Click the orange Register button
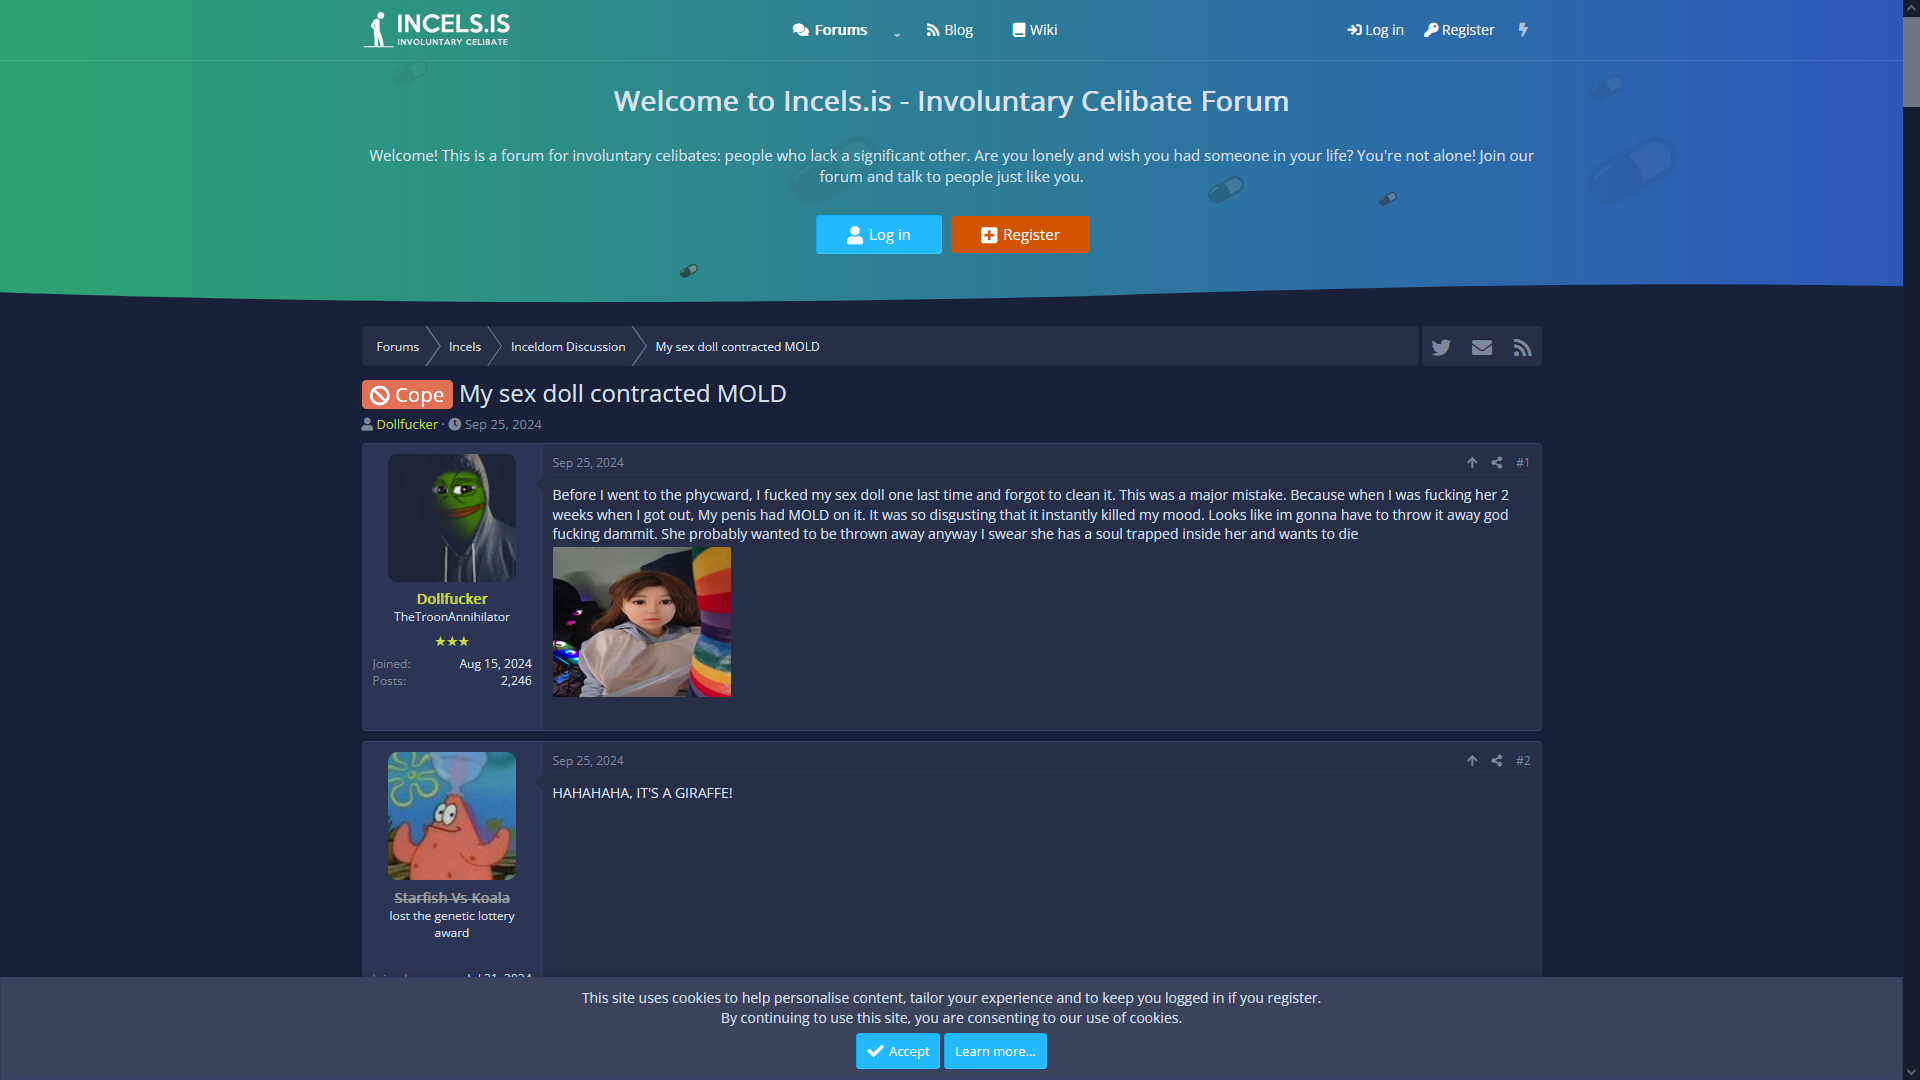1920x1080 pixels. [x=1020, y=235]
